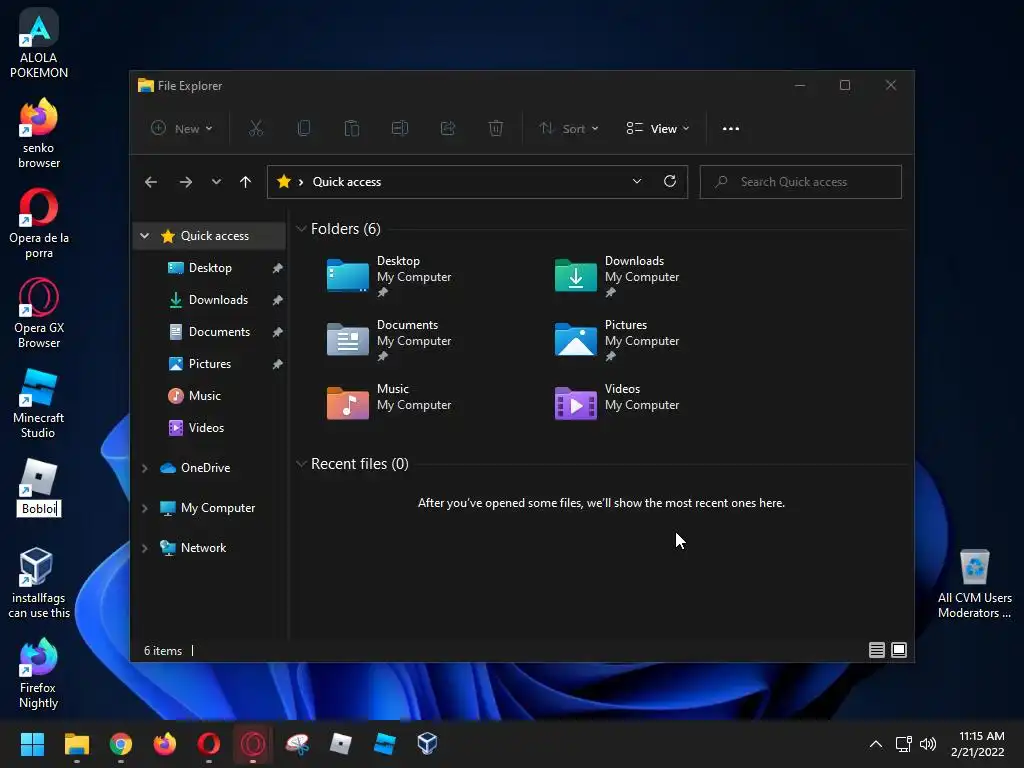The width and height of the screenshot is (1024, 768).
Task: Expand the OneDrive tree node
Action: (145, 468)
